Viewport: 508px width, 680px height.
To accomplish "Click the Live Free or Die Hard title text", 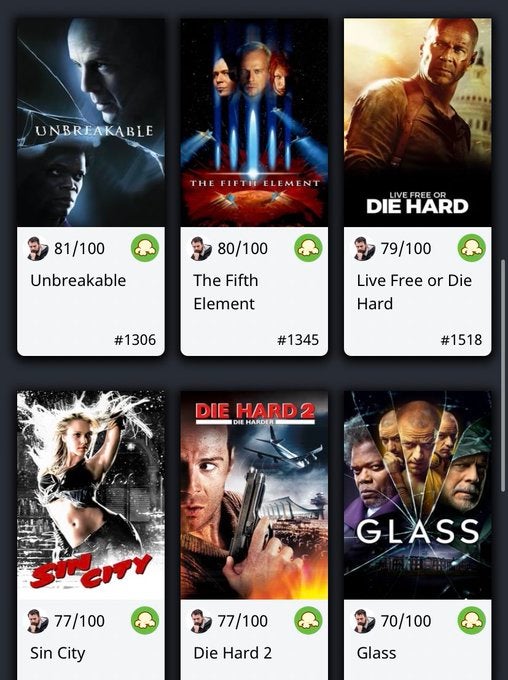I will [x=414, y=292].
